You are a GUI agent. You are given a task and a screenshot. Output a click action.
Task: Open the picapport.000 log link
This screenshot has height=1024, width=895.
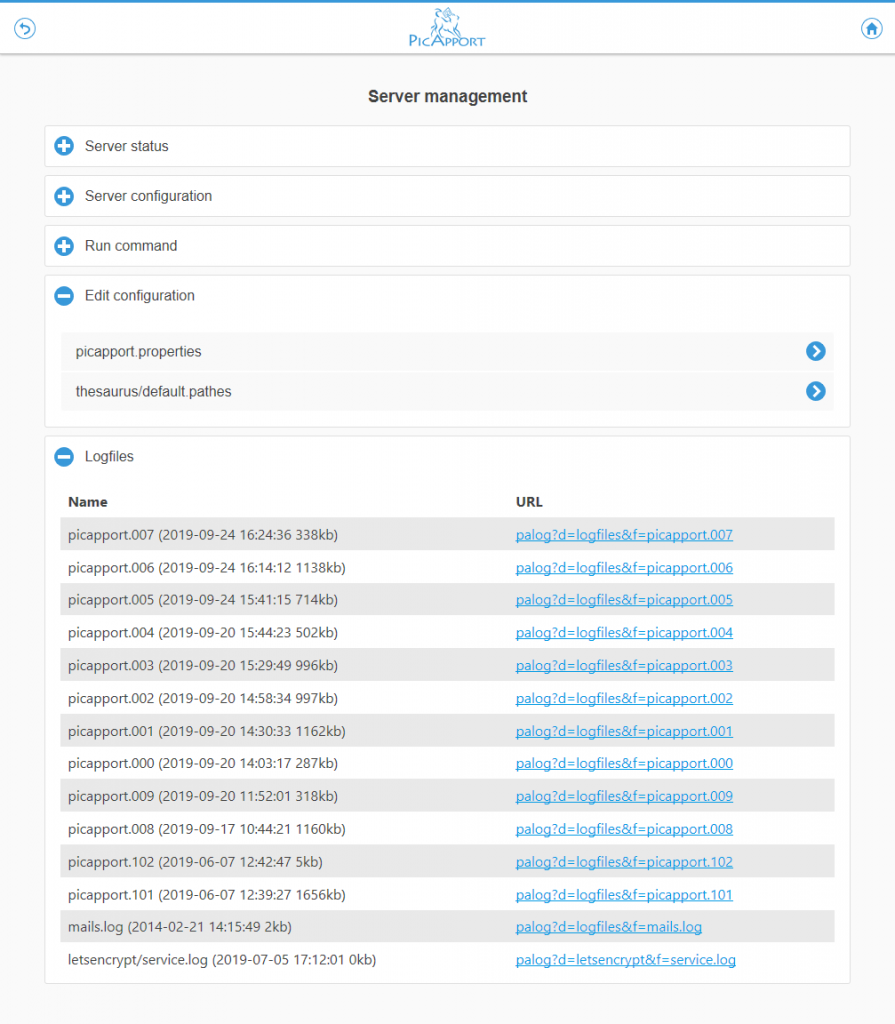tap(624, 764)
